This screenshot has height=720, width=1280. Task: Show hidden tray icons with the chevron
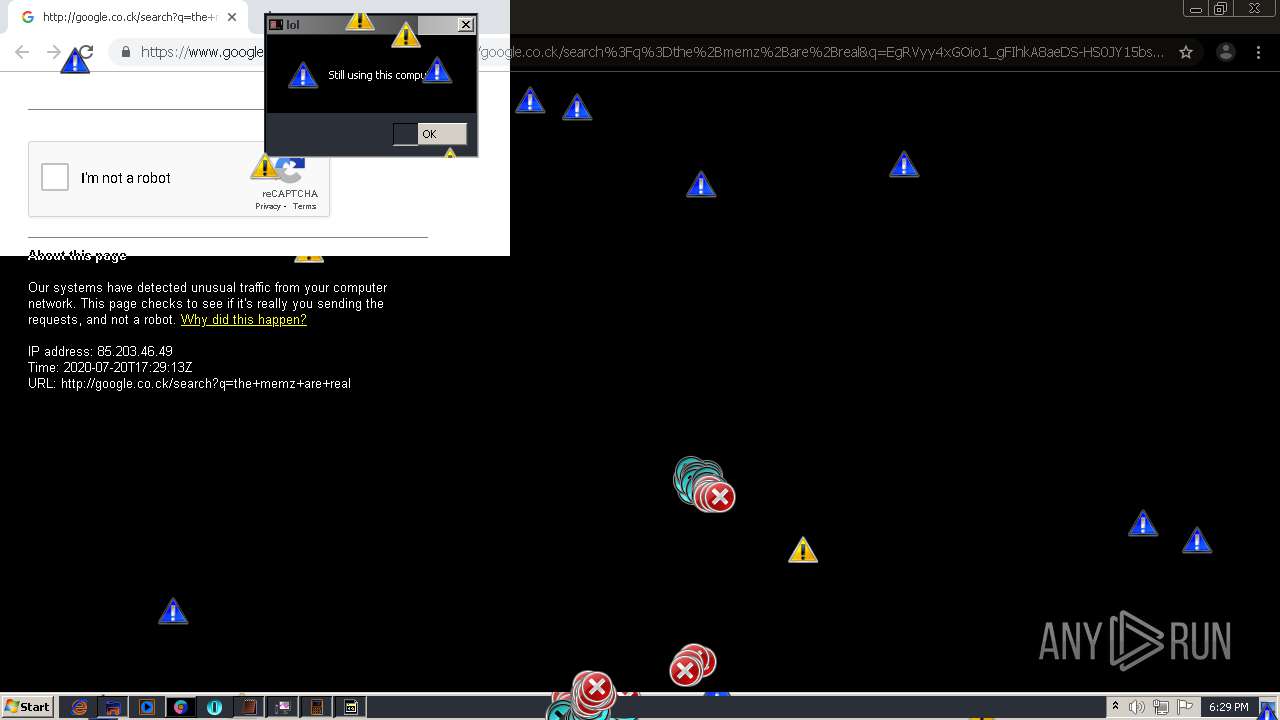[x=1115, y=707]
